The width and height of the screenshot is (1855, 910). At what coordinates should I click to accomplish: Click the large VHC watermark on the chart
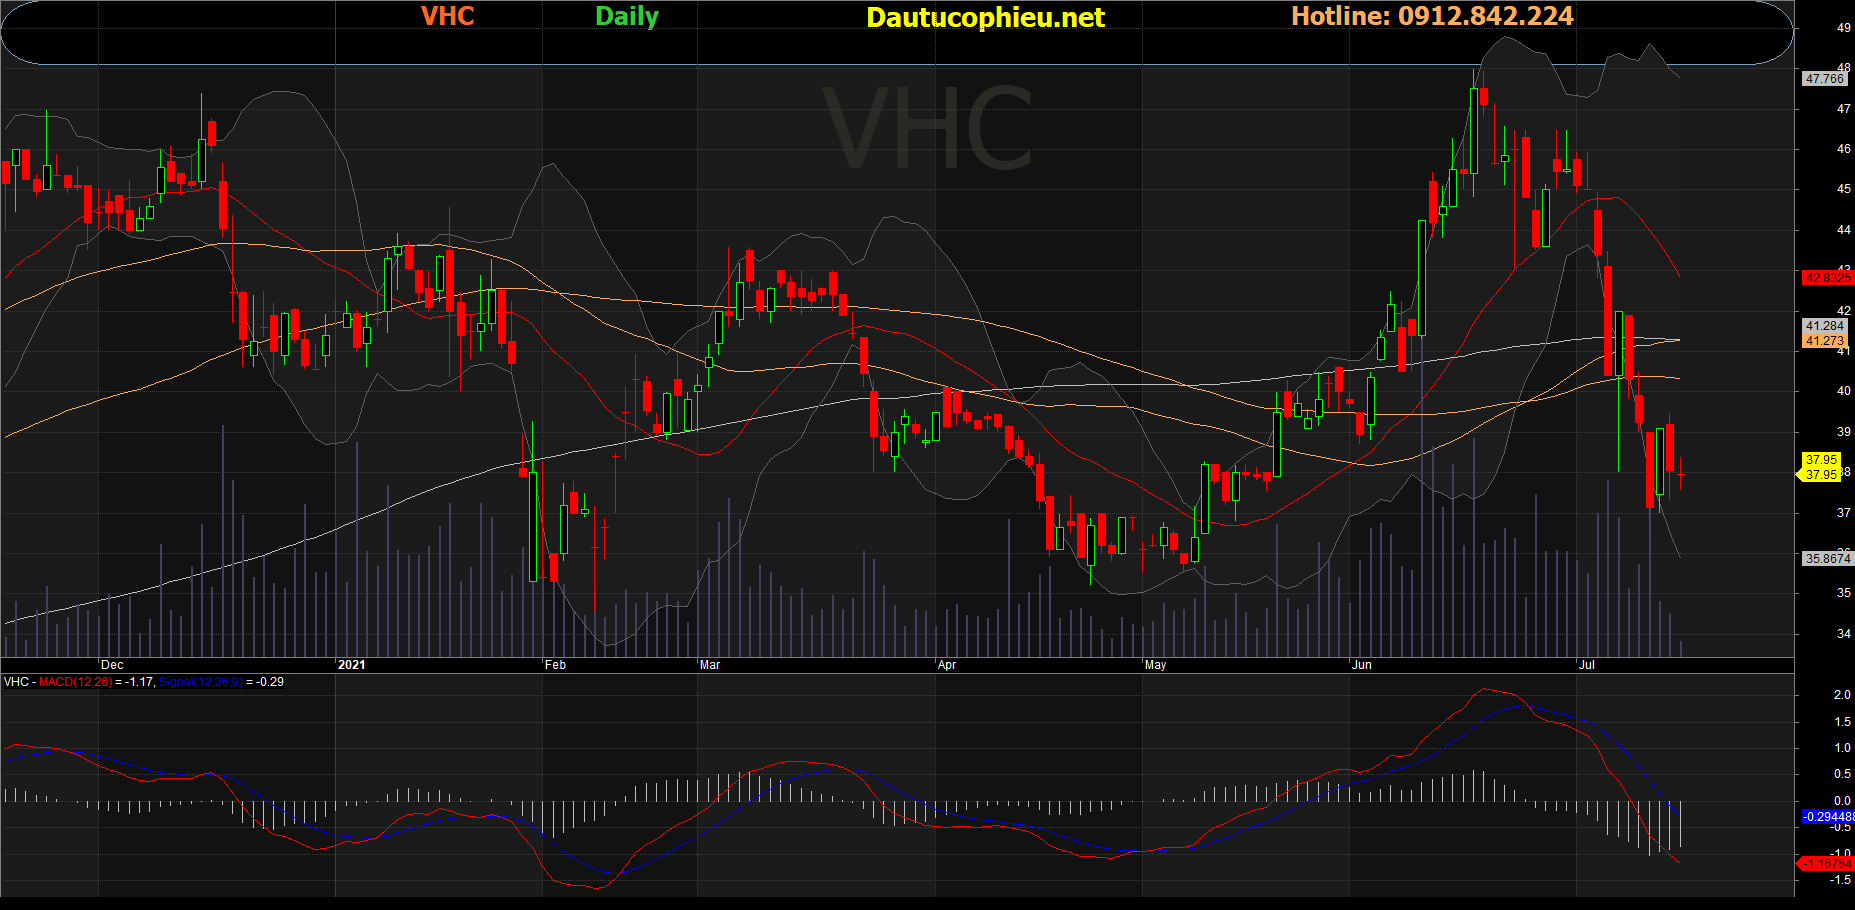tap(928, 130)
